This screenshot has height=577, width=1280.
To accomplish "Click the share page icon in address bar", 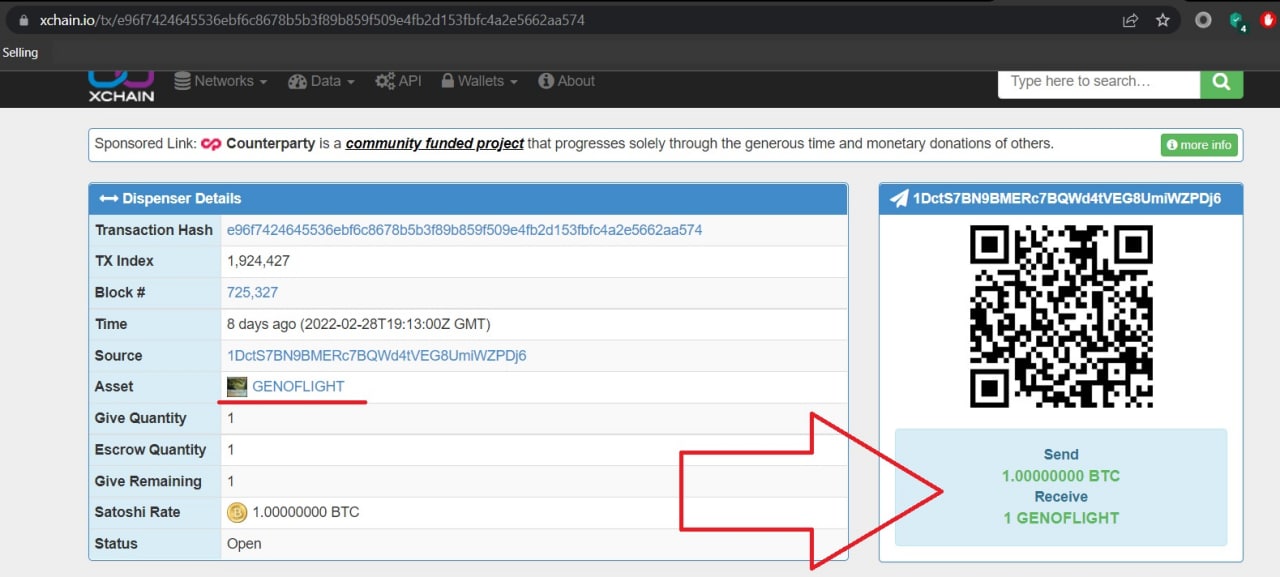I will coord(1131,20).
